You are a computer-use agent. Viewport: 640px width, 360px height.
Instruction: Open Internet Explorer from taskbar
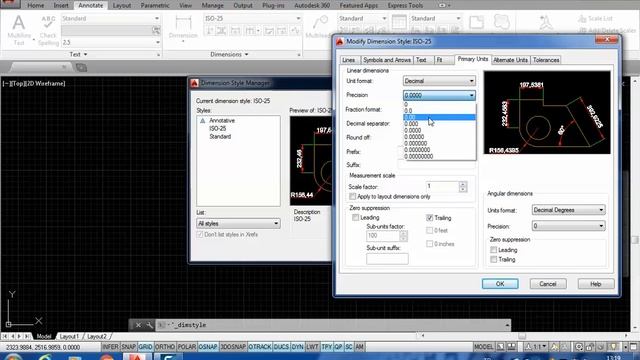click(x=46, y=357)
